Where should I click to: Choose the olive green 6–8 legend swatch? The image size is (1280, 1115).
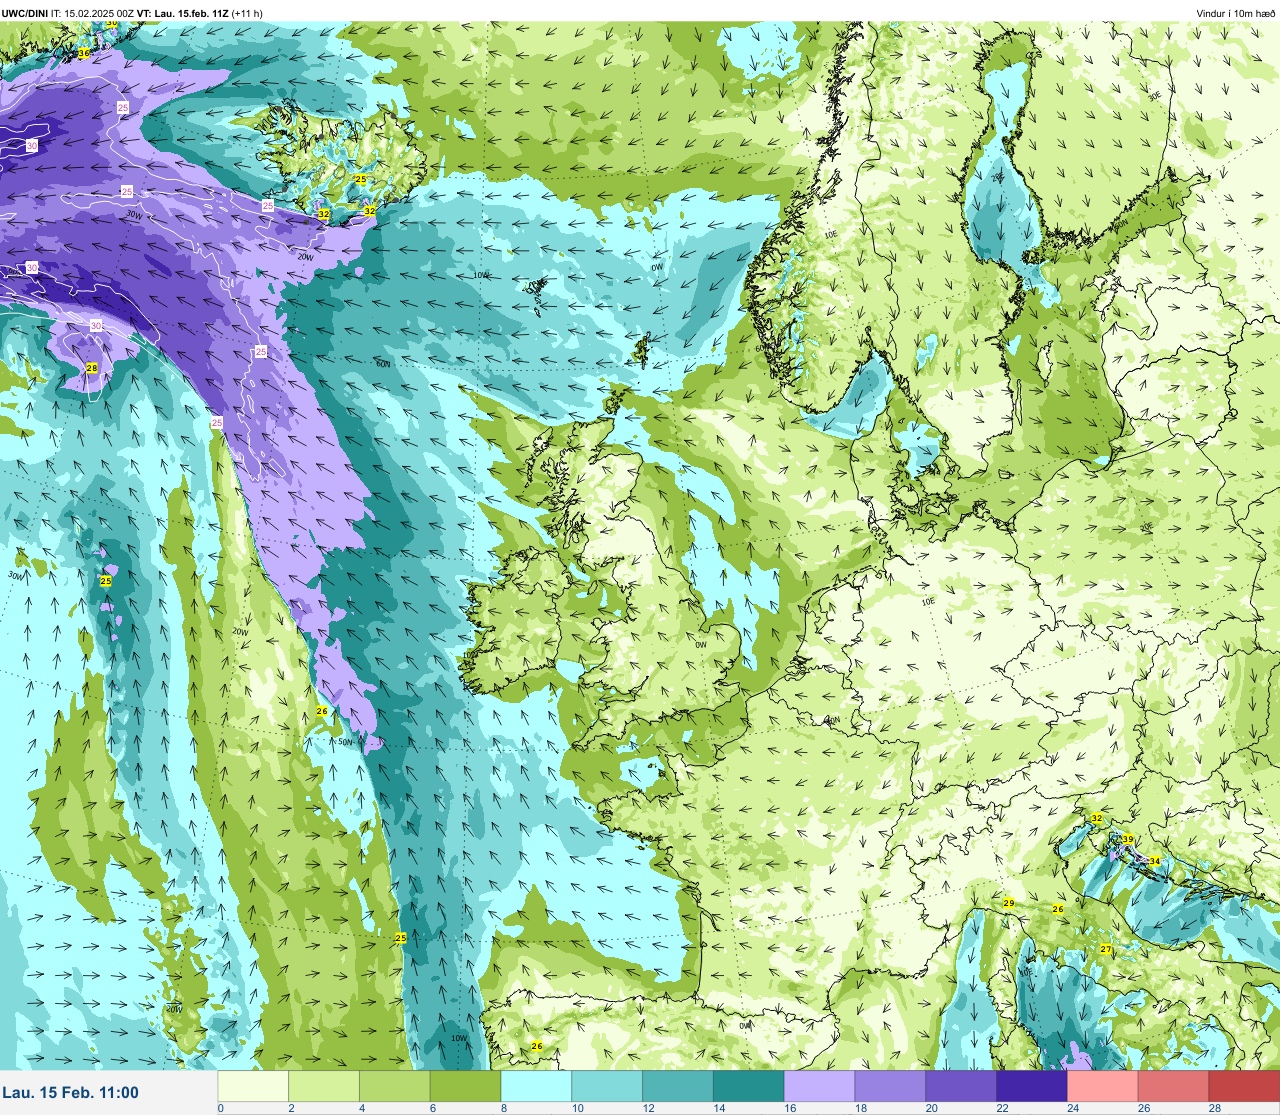point(466,1086)
